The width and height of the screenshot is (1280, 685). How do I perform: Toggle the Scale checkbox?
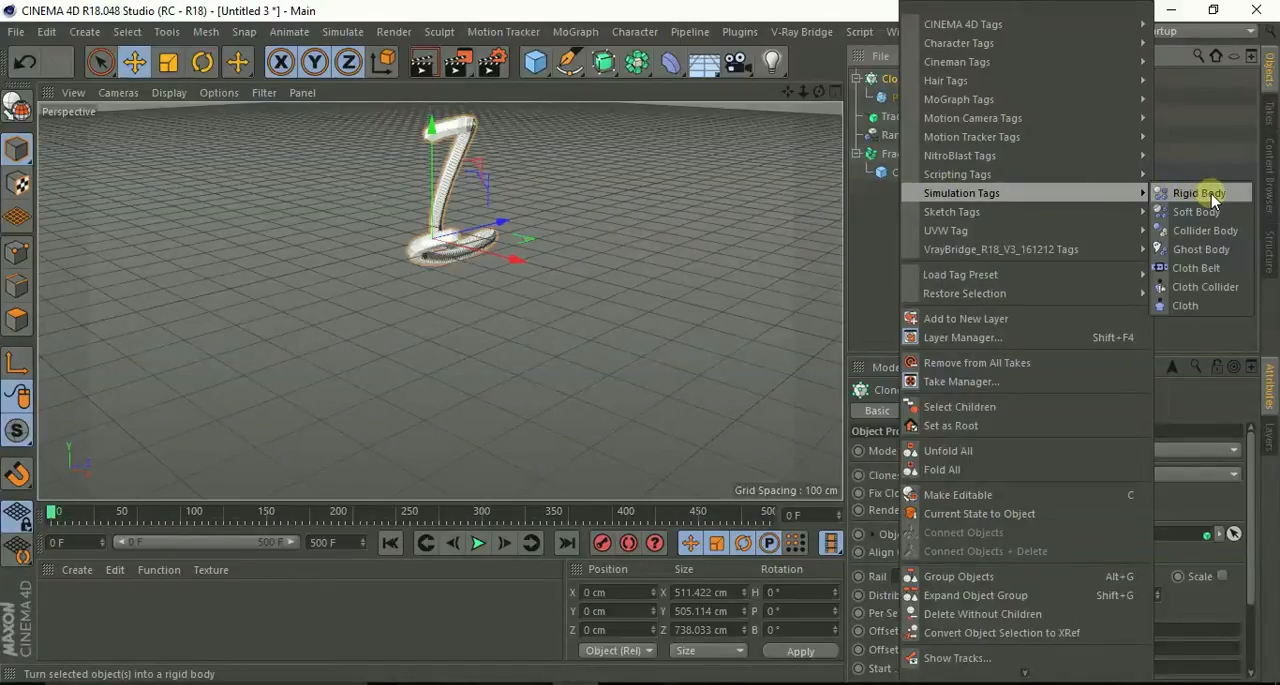pyautogui.click(x=1222, y=576)
